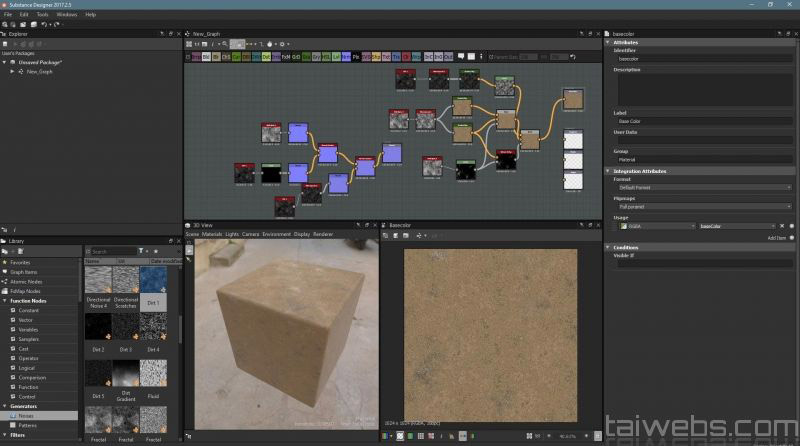This screenshot has height=446, width=800.
Task: Add a Blend node from the node bar
Action: coord(206,57)
